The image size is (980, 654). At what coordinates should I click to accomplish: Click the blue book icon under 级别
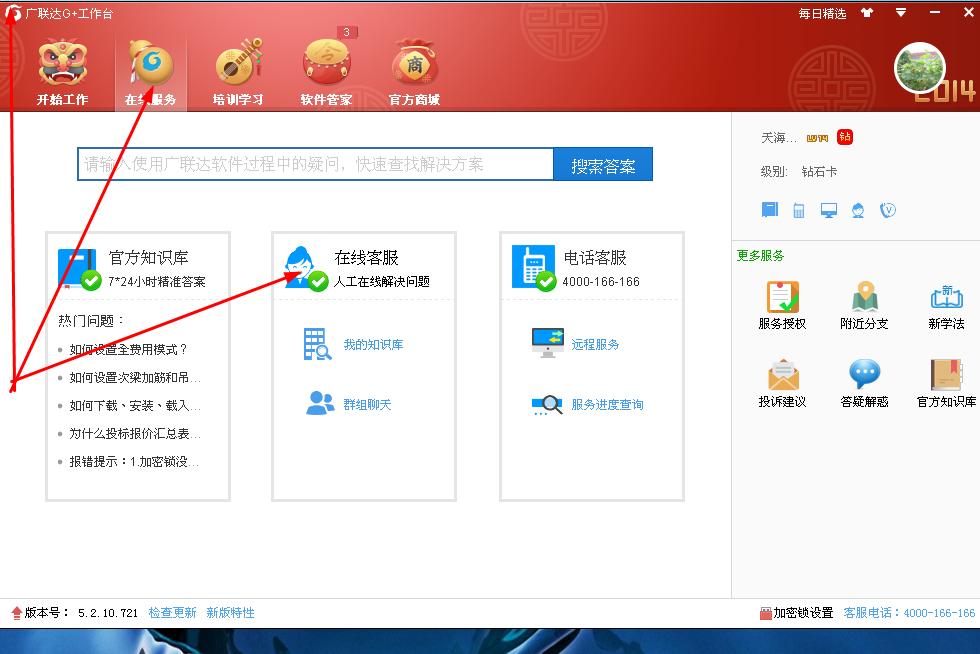[x=769, y=209]
